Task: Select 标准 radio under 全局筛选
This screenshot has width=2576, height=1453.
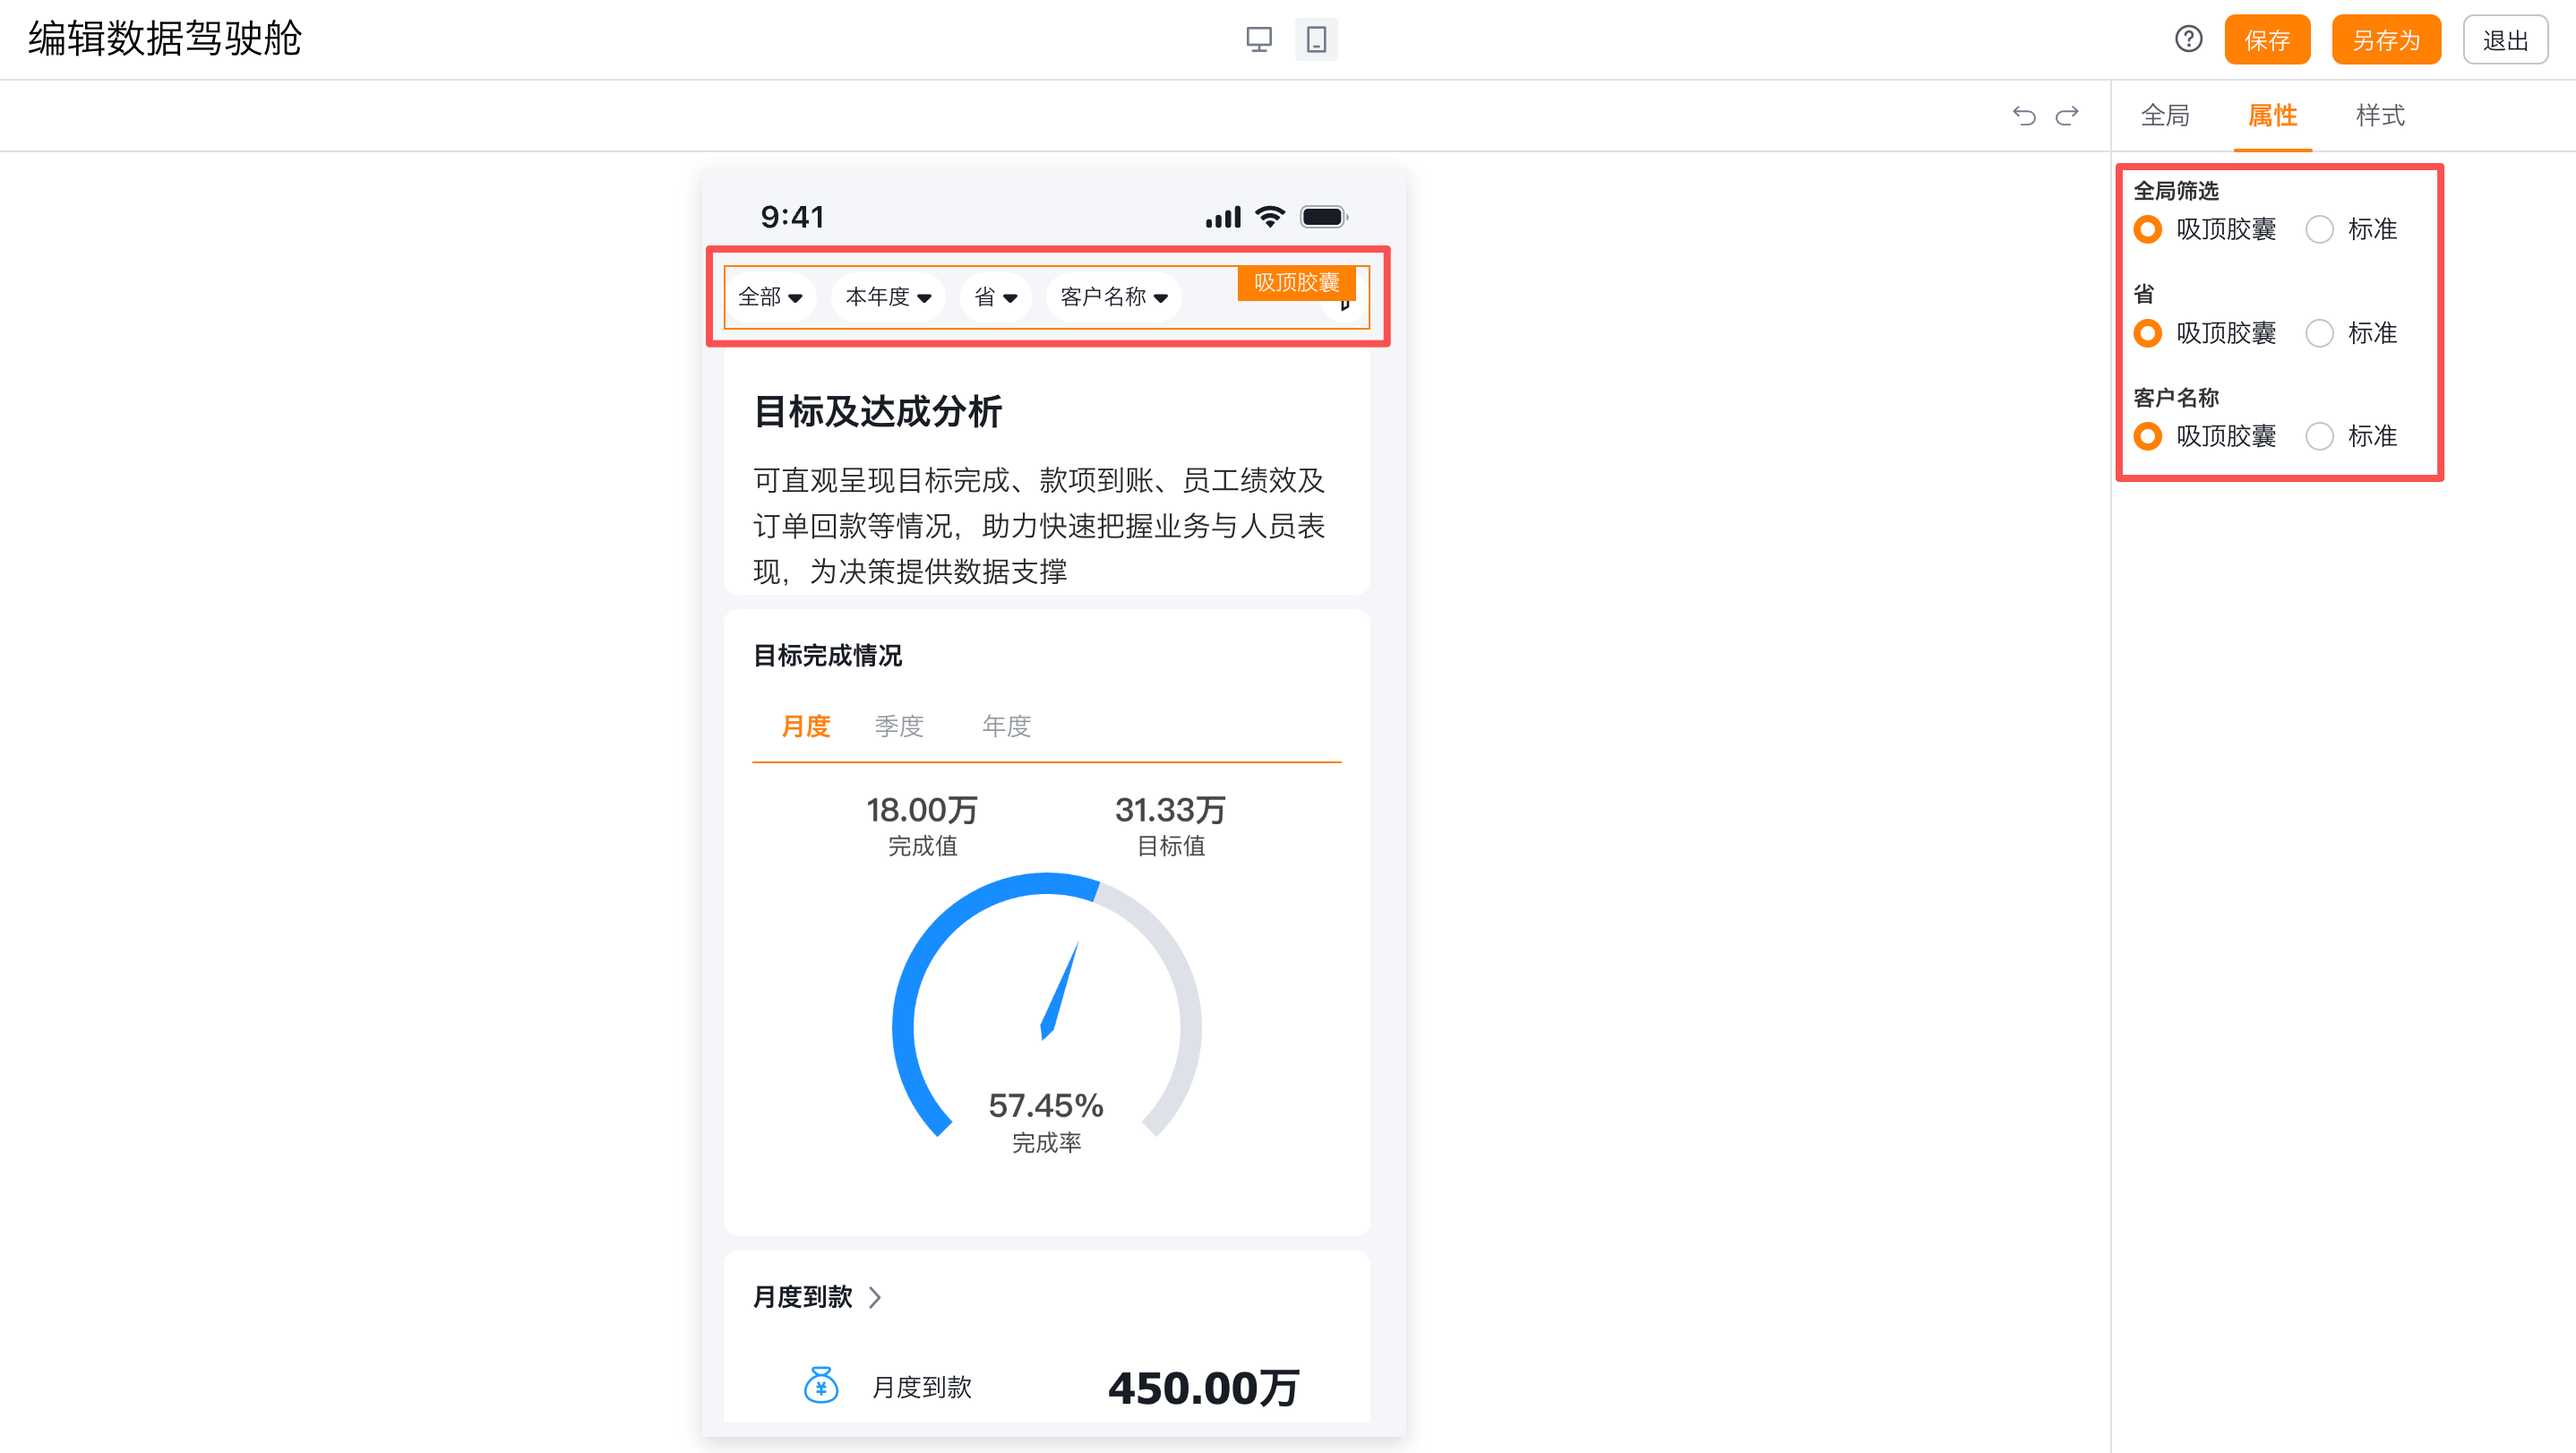Action: pyautogui.click(x=2319, y=230)
